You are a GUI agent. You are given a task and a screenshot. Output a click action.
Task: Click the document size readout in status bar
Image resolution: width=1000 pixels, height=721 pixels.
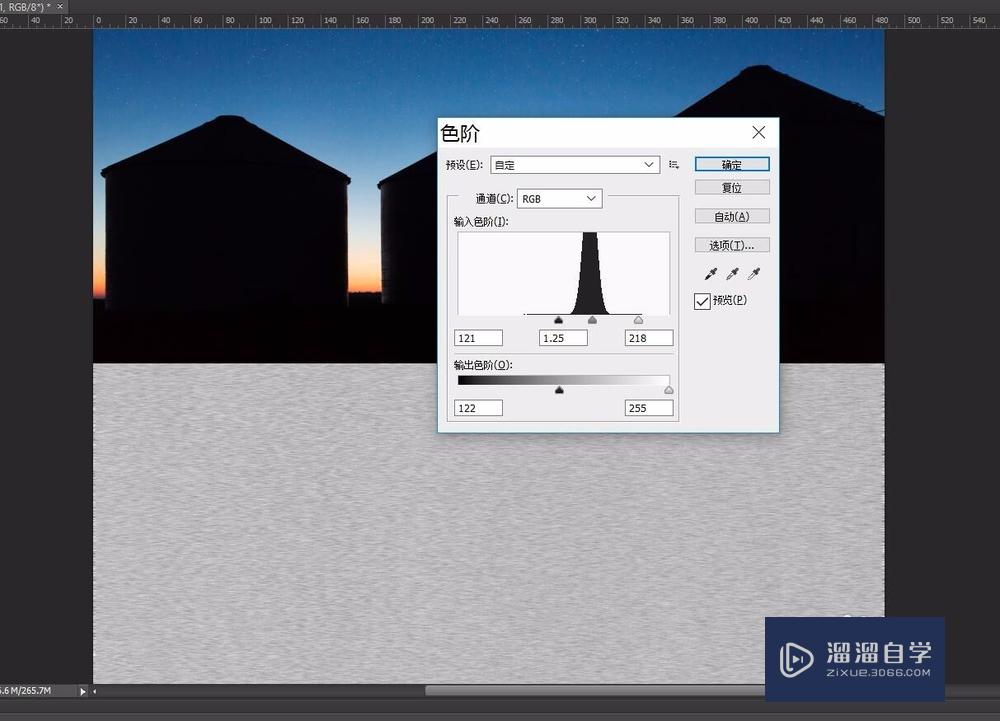pyautogui.click(x=26, y=690)
